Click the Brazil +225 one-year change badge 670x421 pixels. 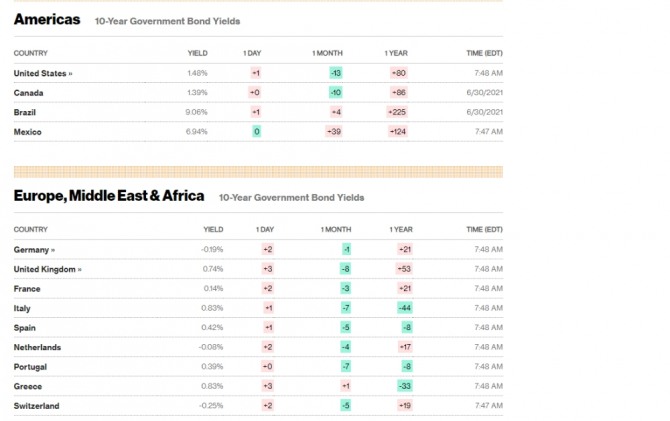(x=397, y=112)
